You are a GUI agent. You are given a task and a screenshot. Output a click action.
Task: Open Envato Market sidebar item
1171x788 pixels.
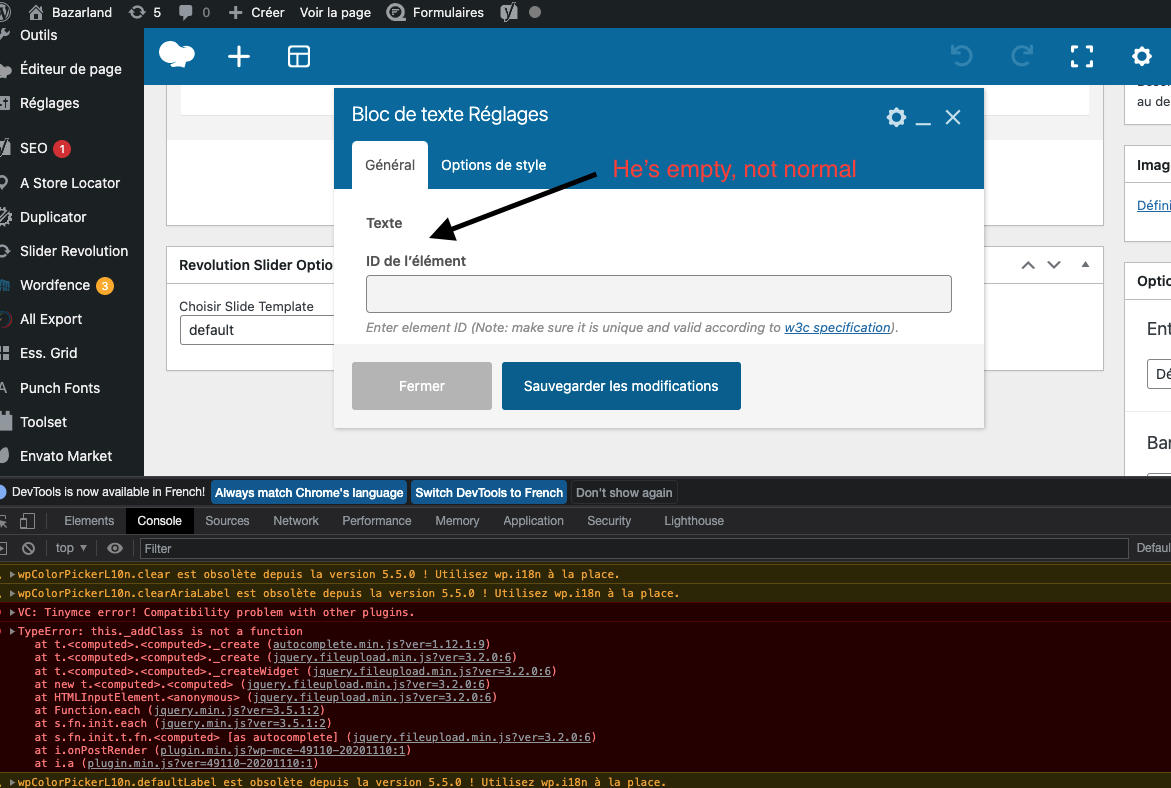[x=66, y=456]
